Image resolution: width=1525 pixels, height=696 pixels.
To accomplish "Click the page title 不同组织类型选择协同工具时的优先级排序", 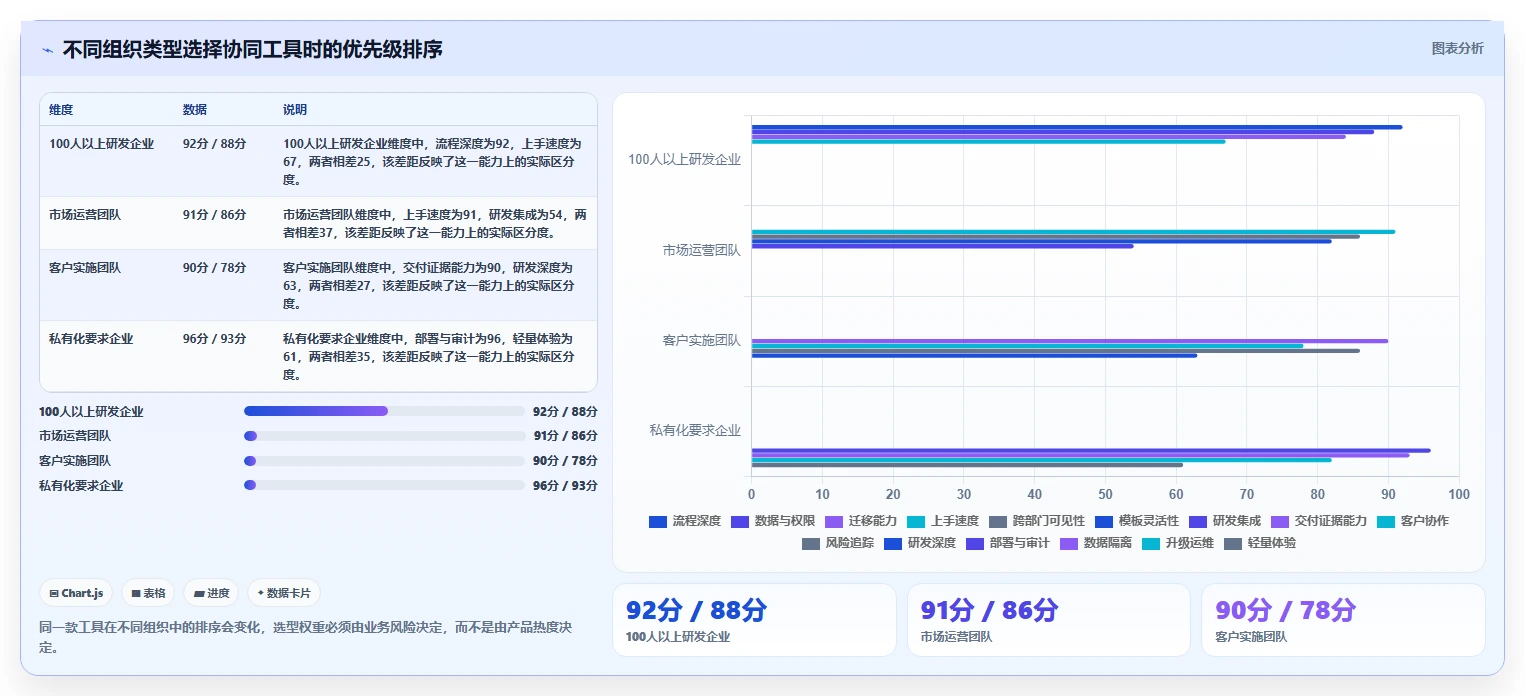I will tap(252, 50).
